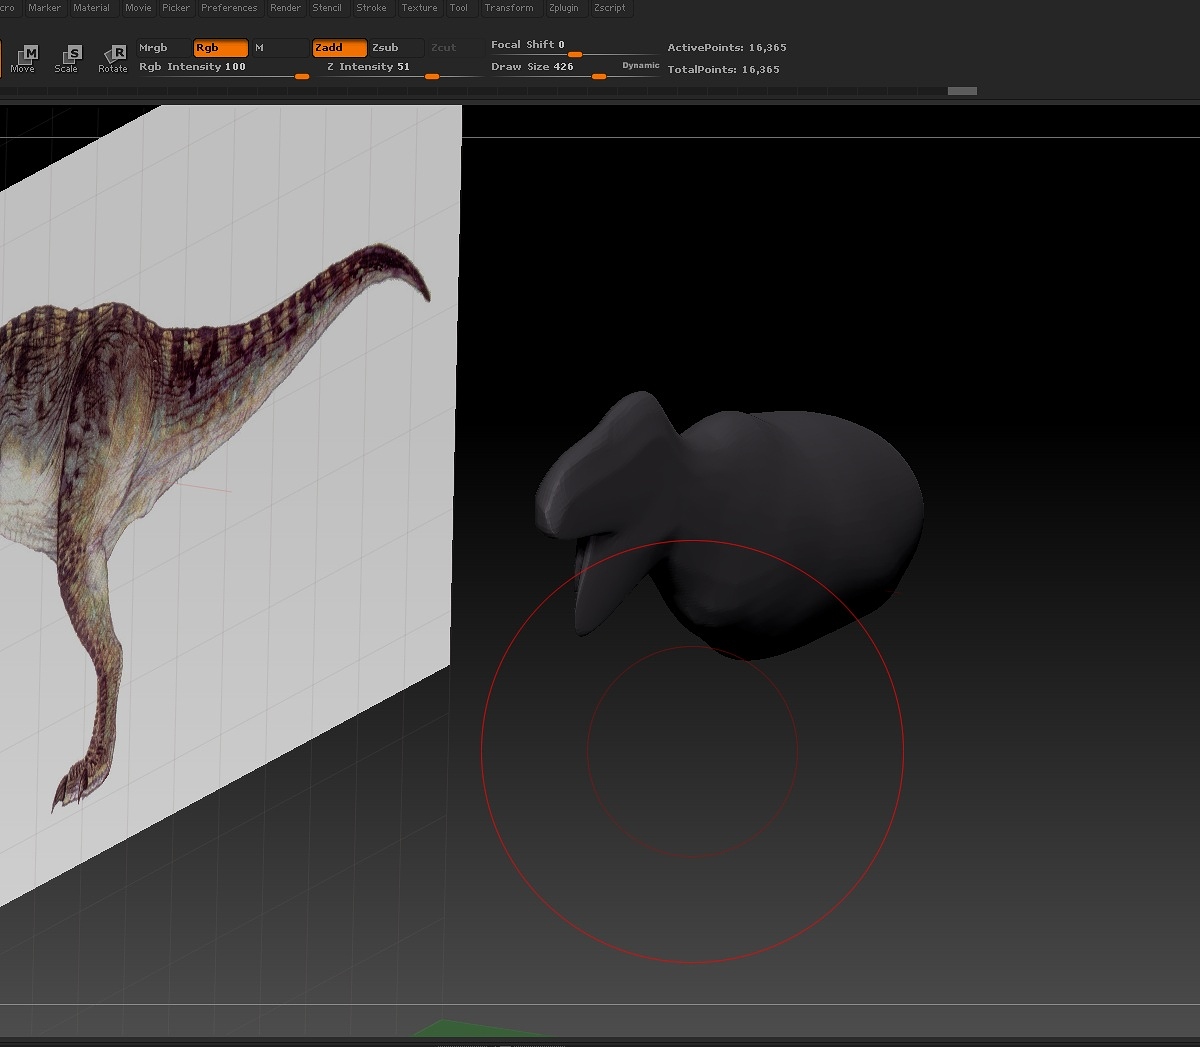Toggle Dynamic draw size
This screenshot has height=1047, width=1200.
click(x=640, y=66)
